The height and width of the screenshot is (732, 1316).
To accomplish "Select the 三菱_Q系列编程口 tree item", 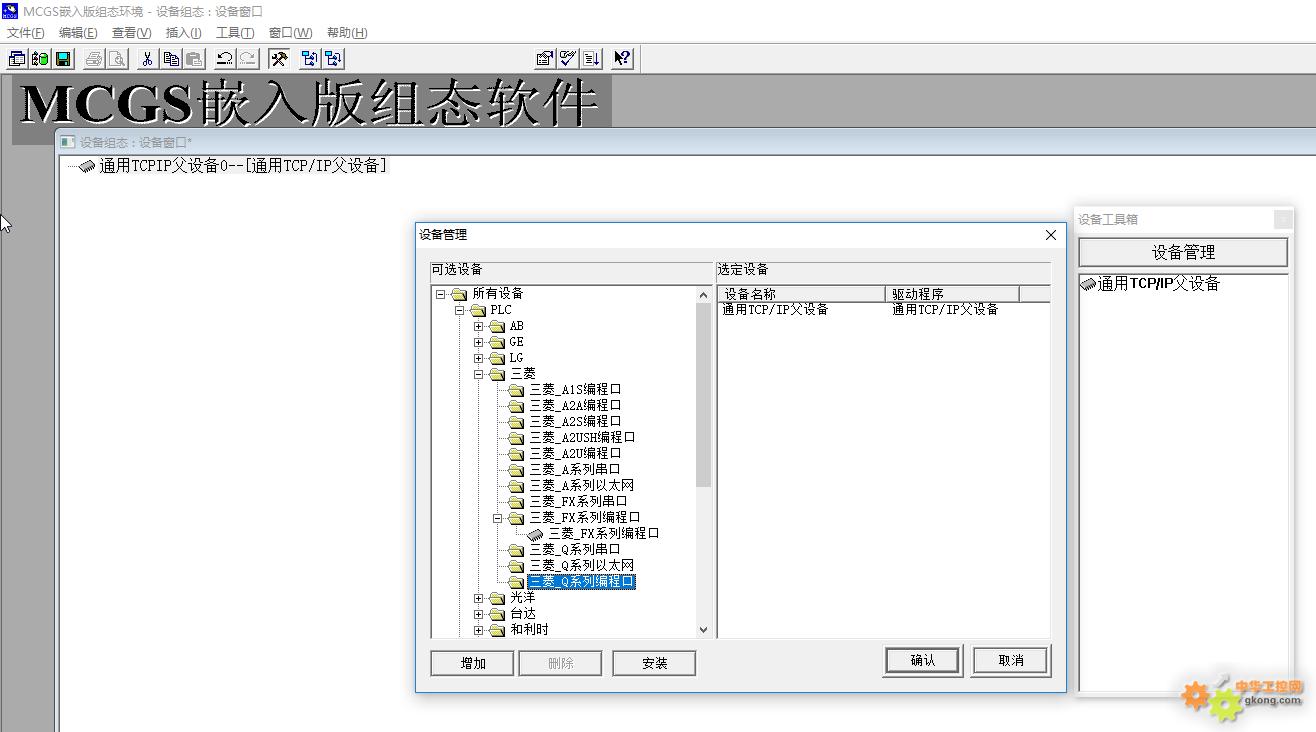I will pyautogui.click(x=582, y=582).
